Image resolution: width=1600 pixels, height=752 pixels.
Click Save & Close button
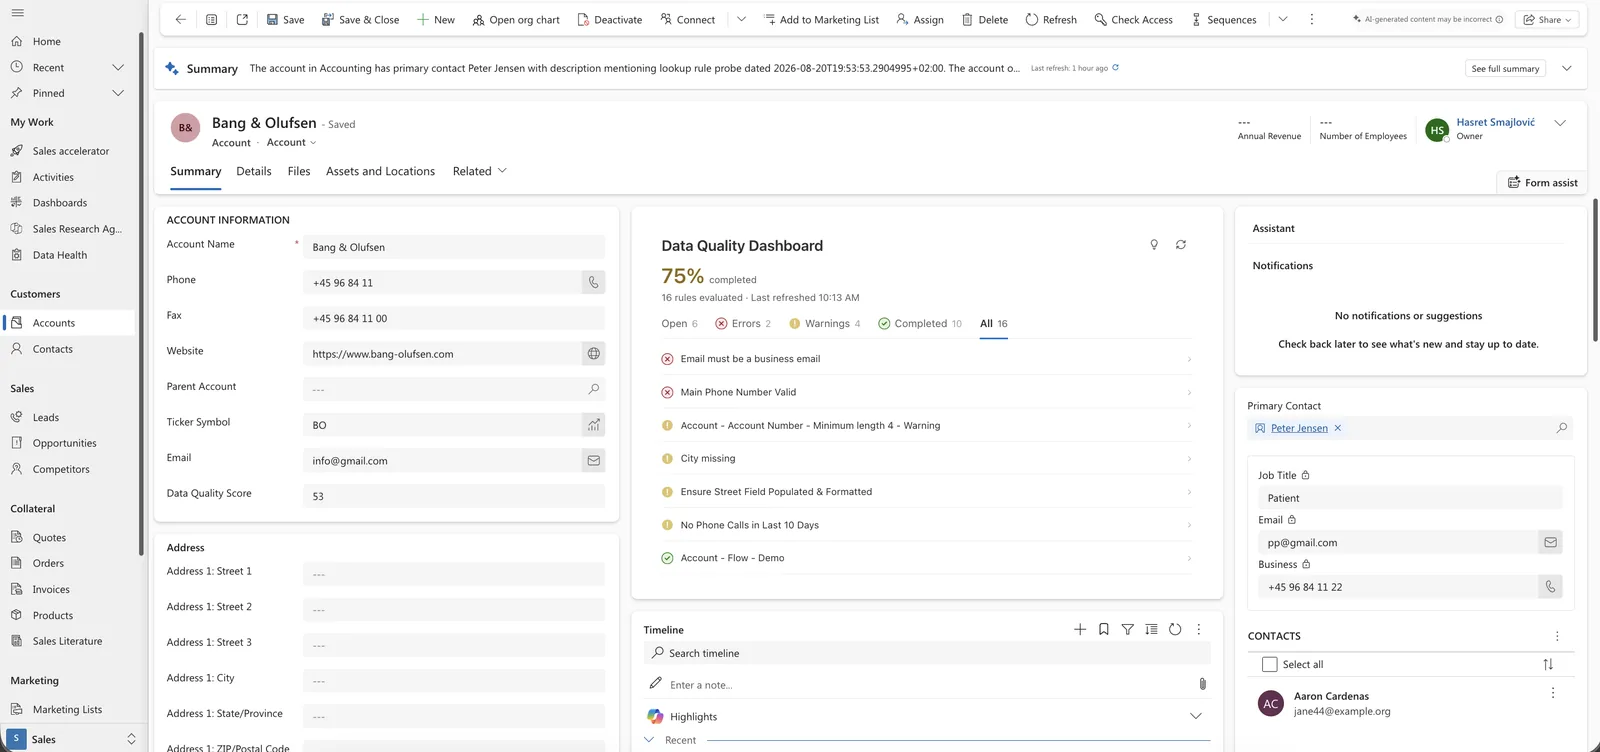tap(360, 19)
